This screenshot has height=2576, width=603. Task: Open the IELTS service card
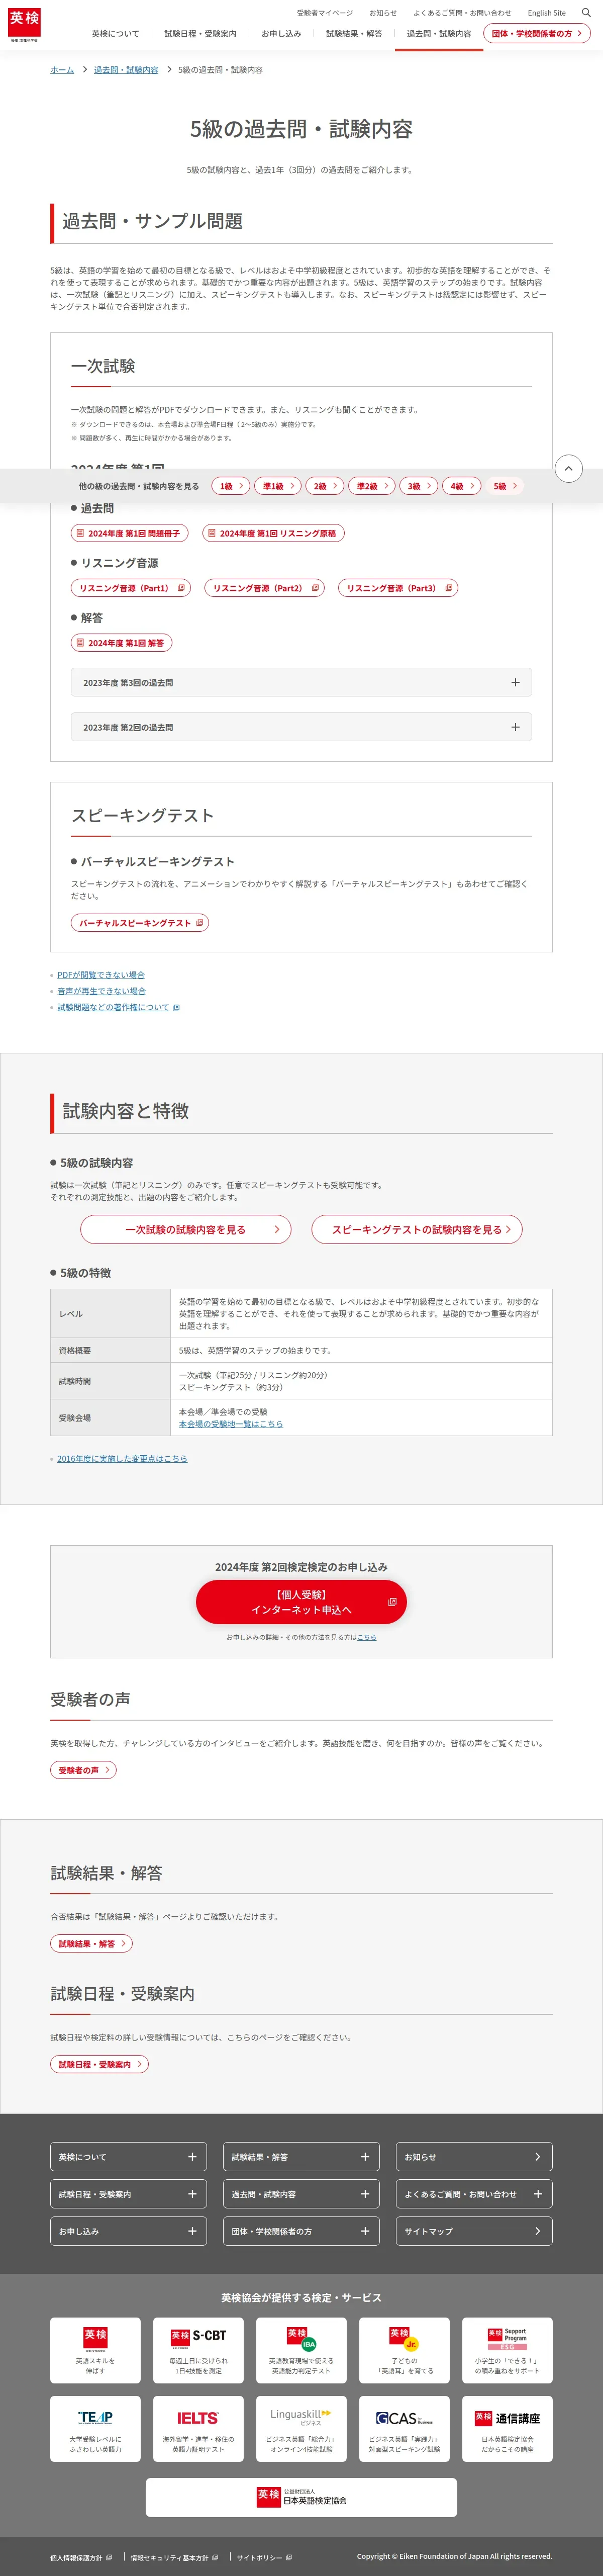tap(198, 2429)
